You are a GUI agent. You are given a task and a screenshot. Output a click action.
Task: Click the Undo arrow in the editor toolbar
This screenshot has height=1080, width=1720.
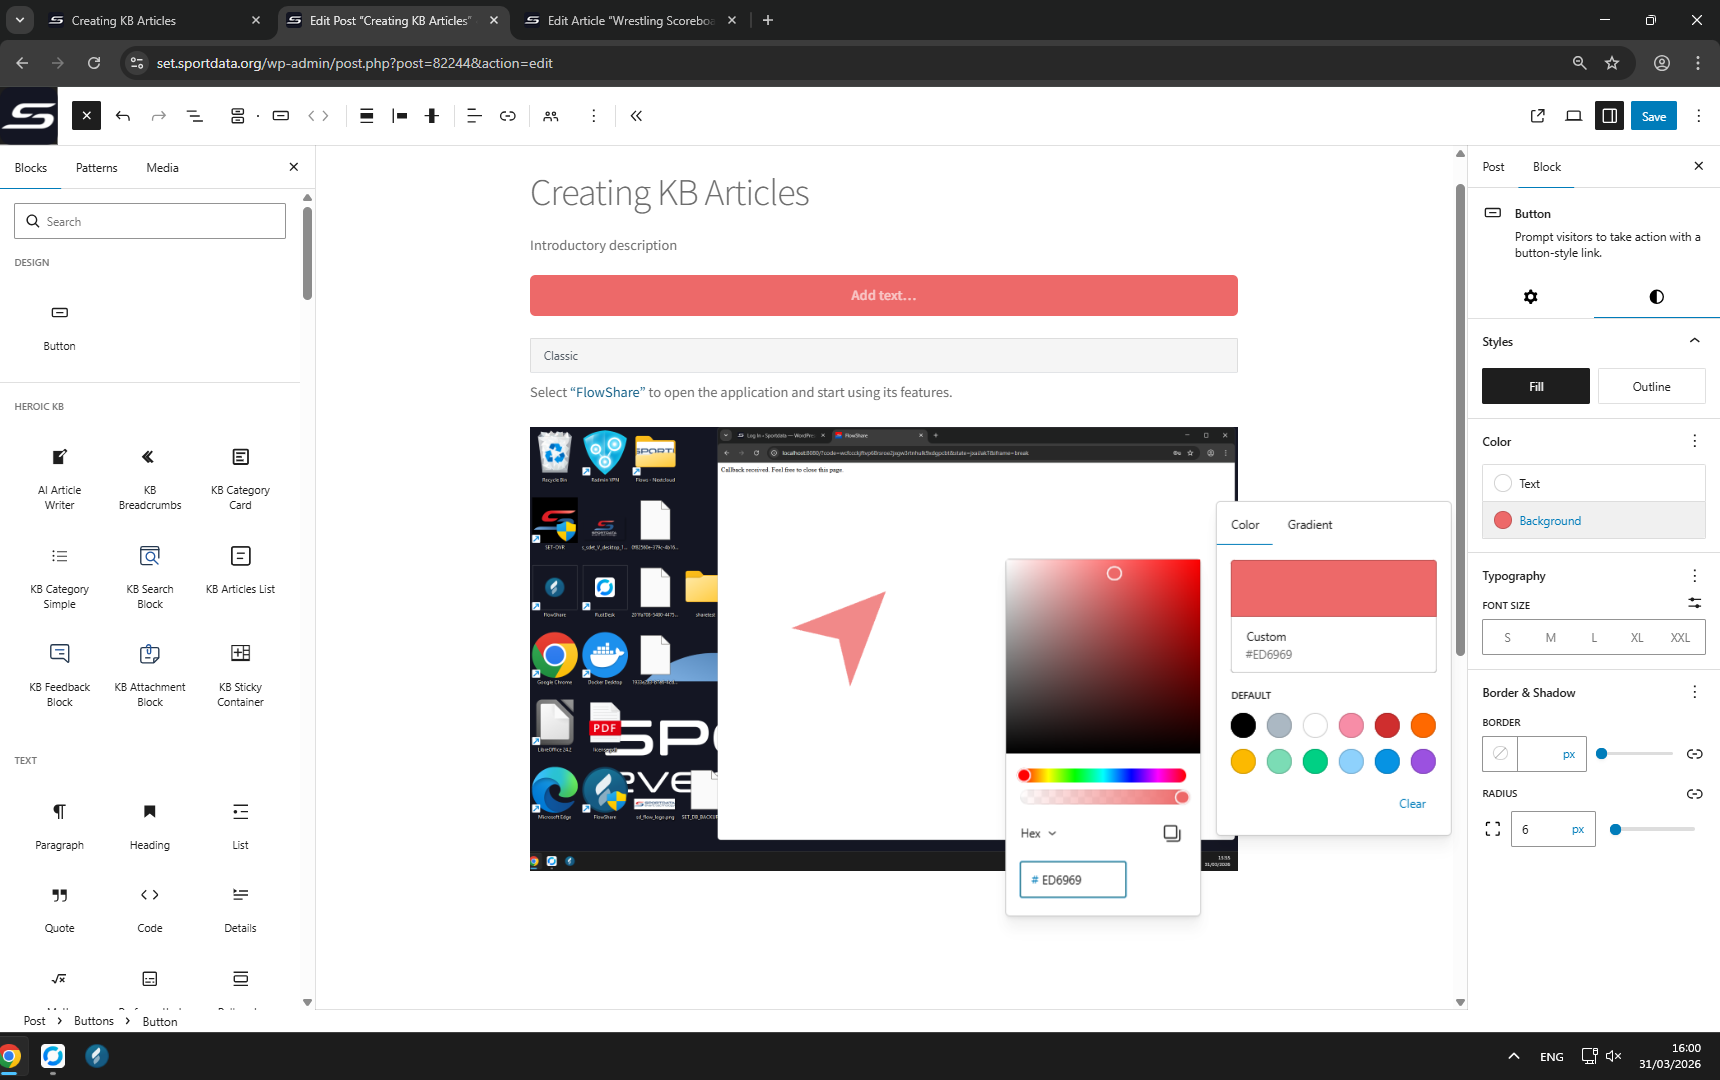coord(123,116)
